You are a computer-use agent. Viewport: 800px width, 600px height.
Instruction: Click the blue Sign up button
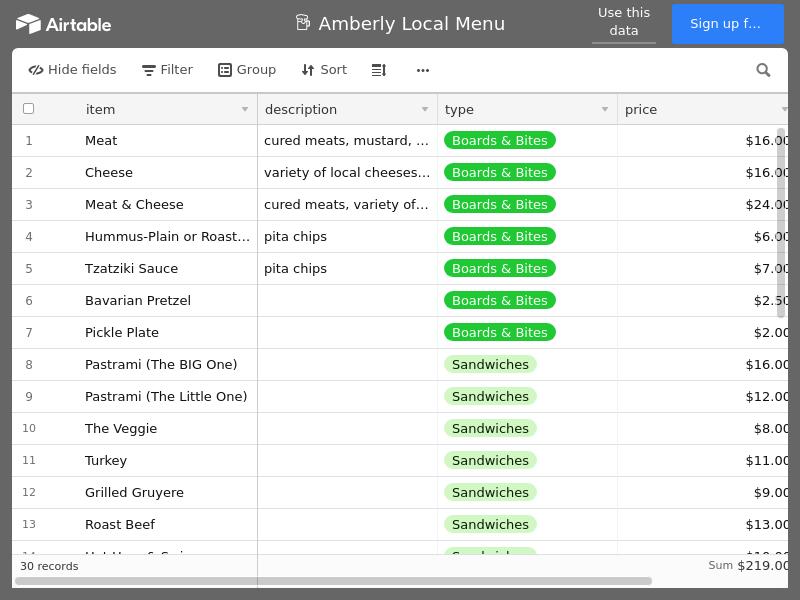pyautogui.click(x=727, y=24)
